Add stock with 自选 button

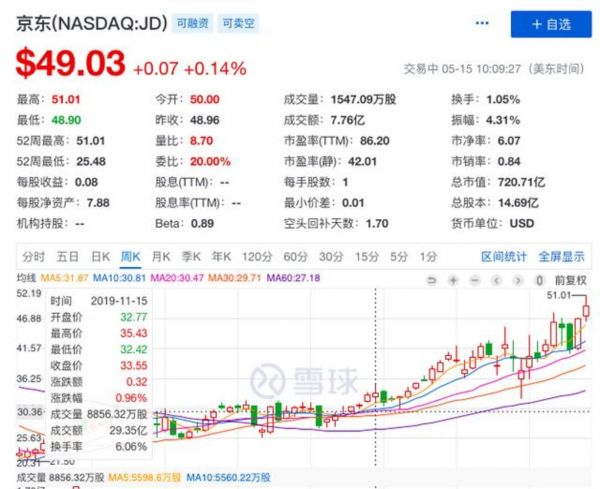coord(548,23)
